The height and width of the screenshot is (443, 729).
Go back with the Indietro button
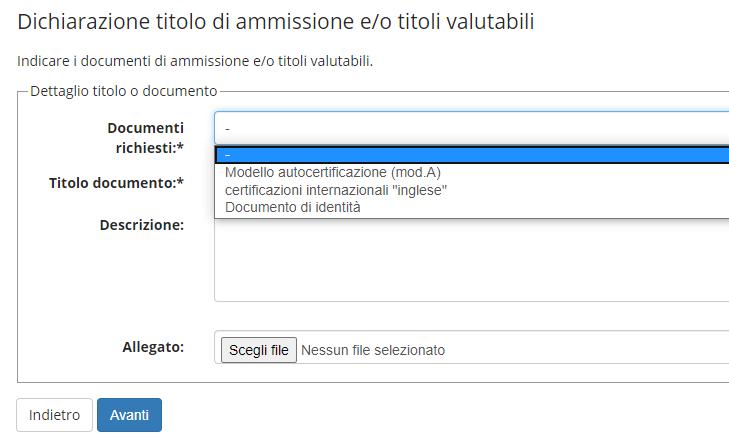click(x=54, y=415)
